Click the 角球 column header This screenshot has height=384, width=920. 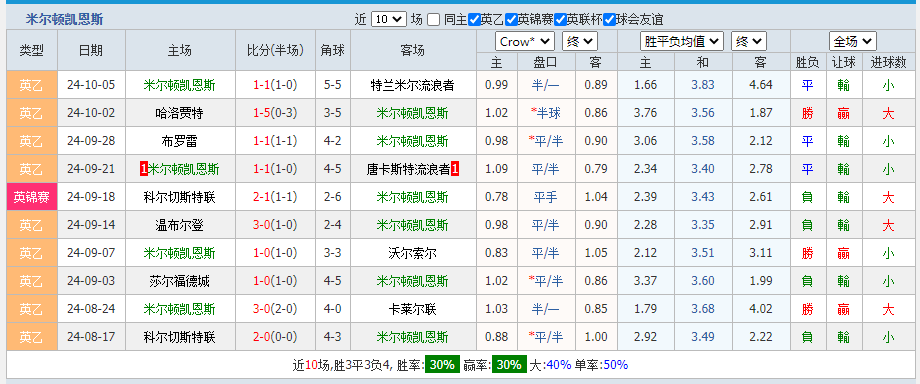(x=333, y=50)
